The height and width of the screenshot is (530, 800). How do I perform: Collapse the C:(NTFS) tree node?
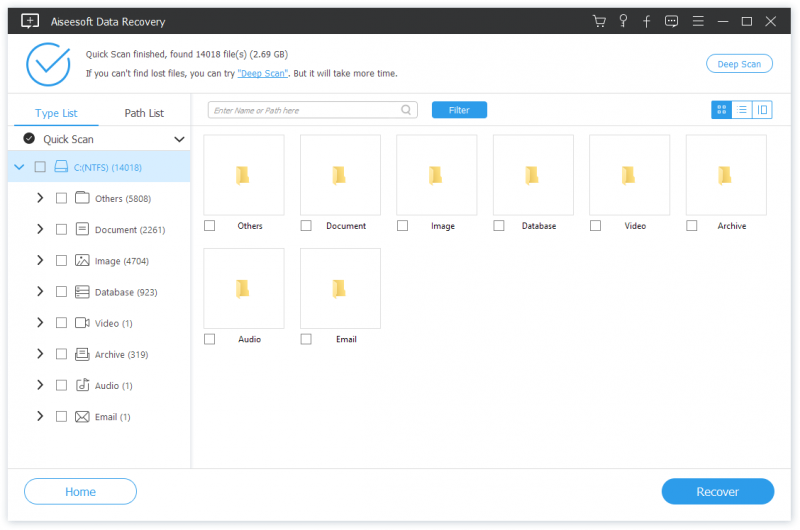tap(19, 167)
